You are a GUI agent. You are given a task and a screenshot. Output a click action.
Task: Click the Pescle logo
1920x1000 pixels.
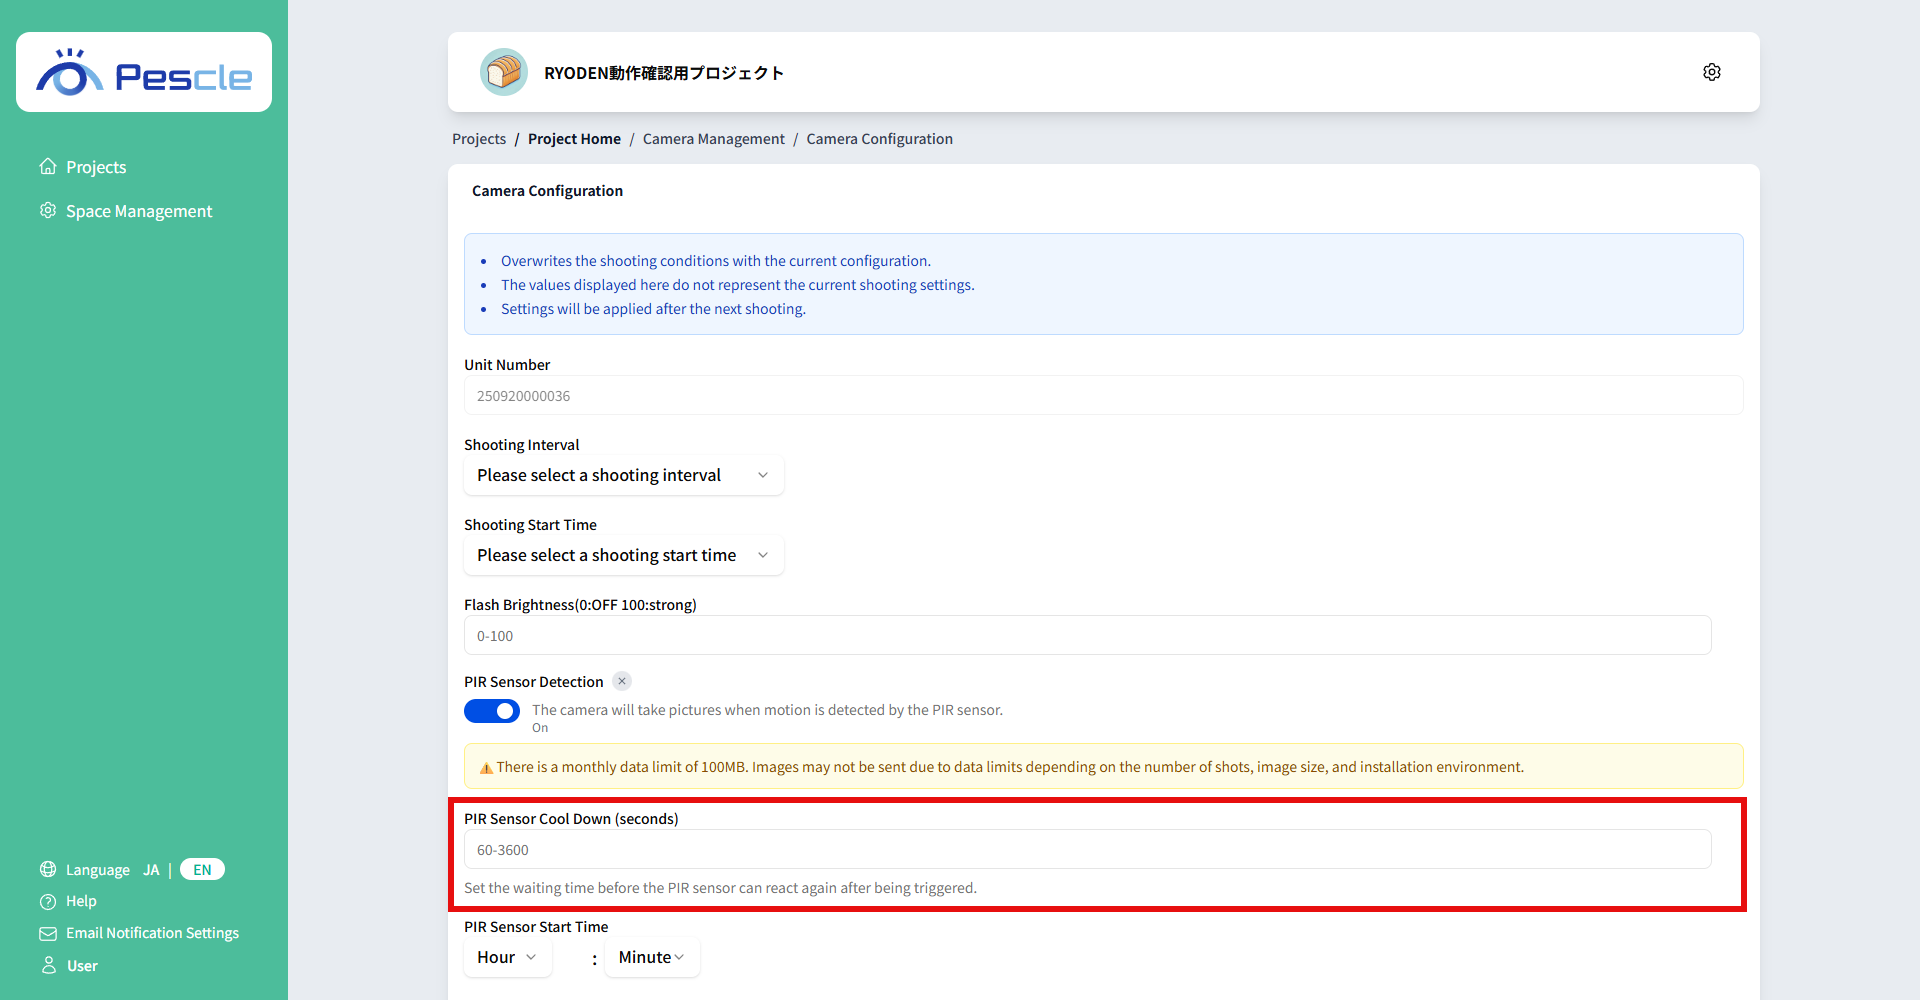pyautogui.click(x=144, y=72)
